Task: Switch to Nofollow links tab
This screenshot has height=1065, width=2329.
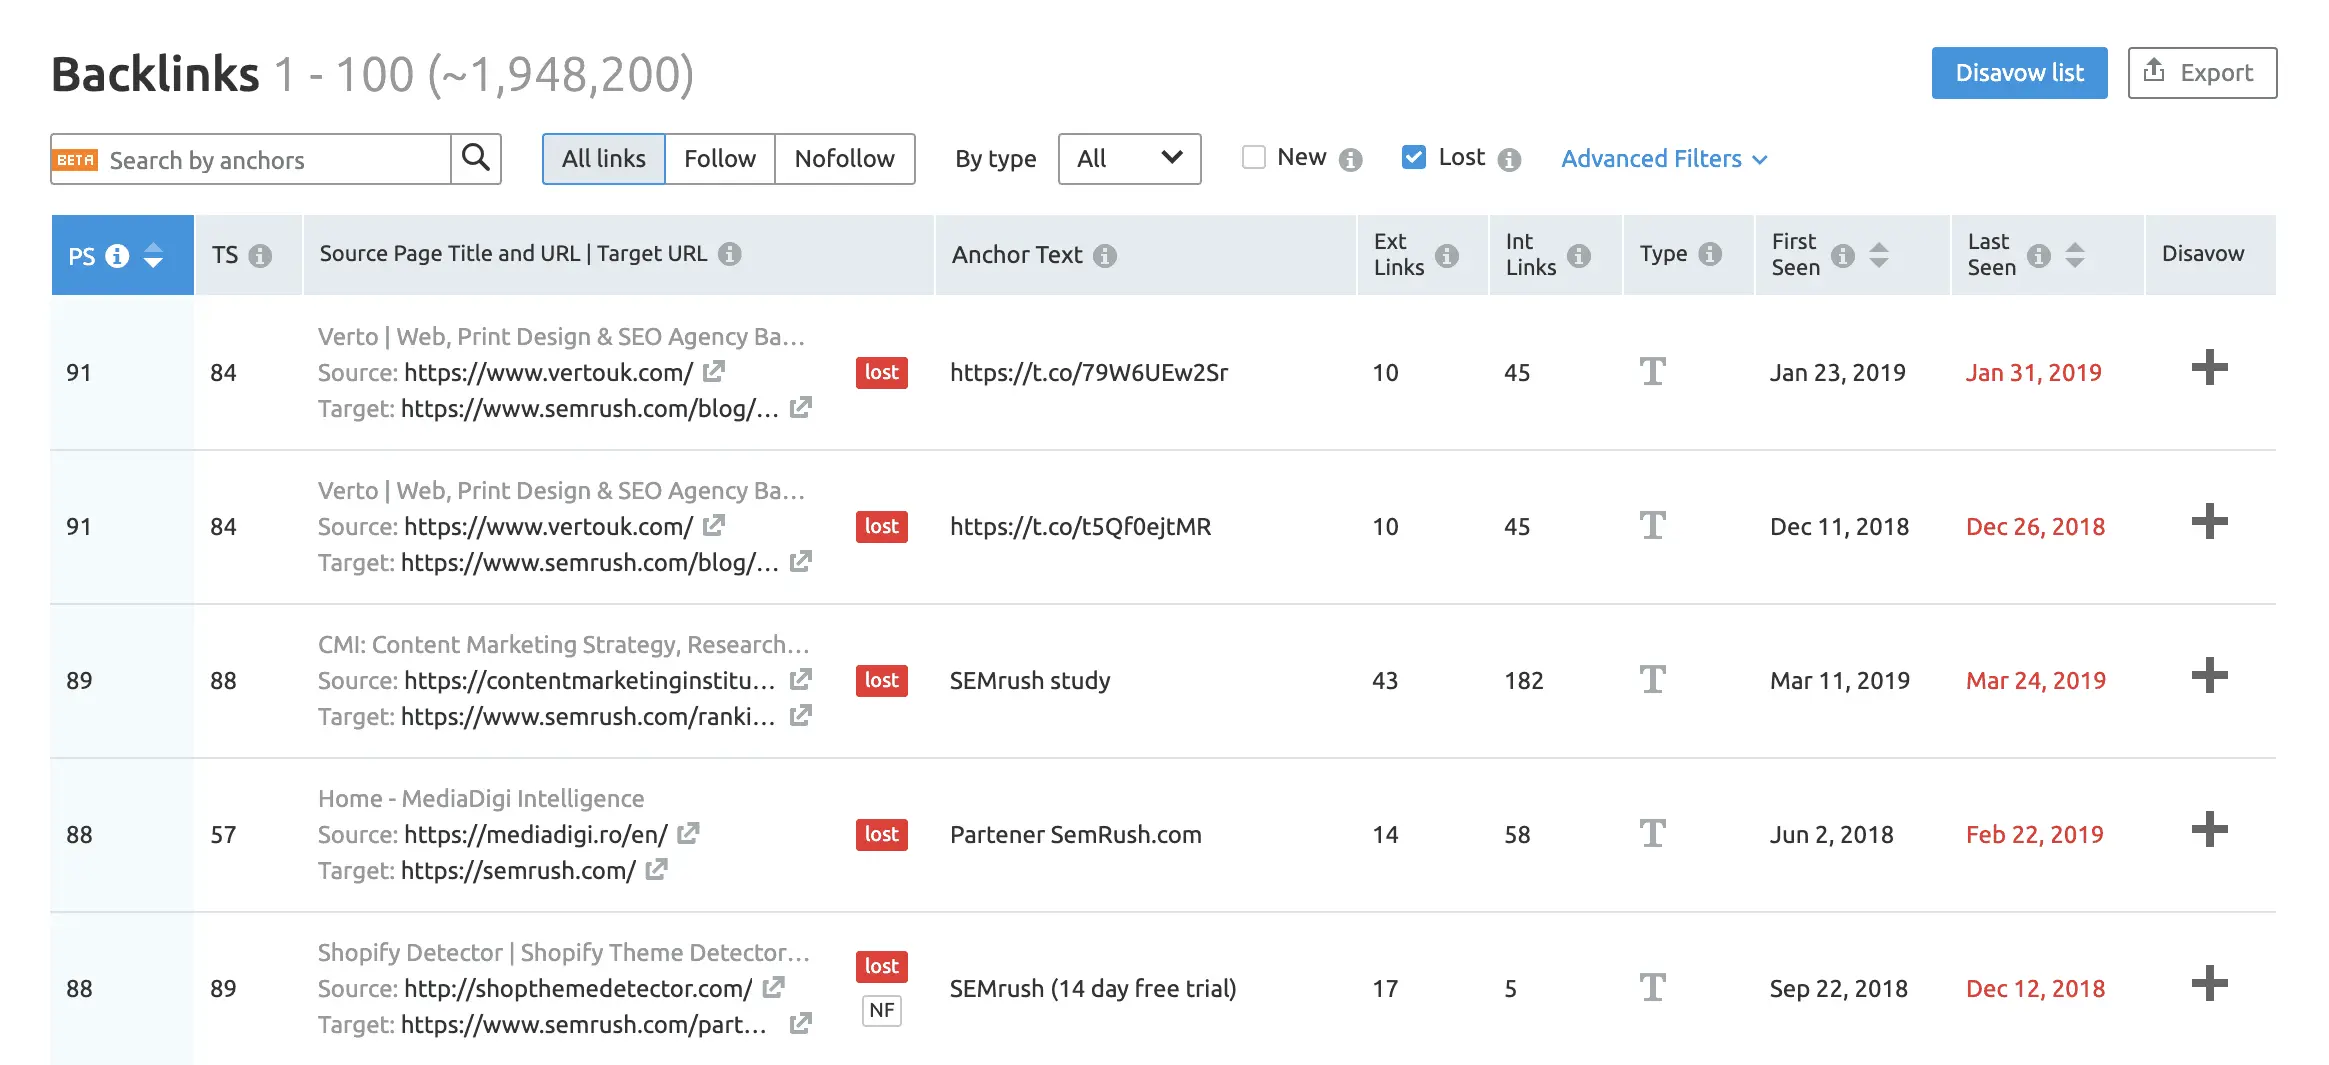Action: click(845, 159)
